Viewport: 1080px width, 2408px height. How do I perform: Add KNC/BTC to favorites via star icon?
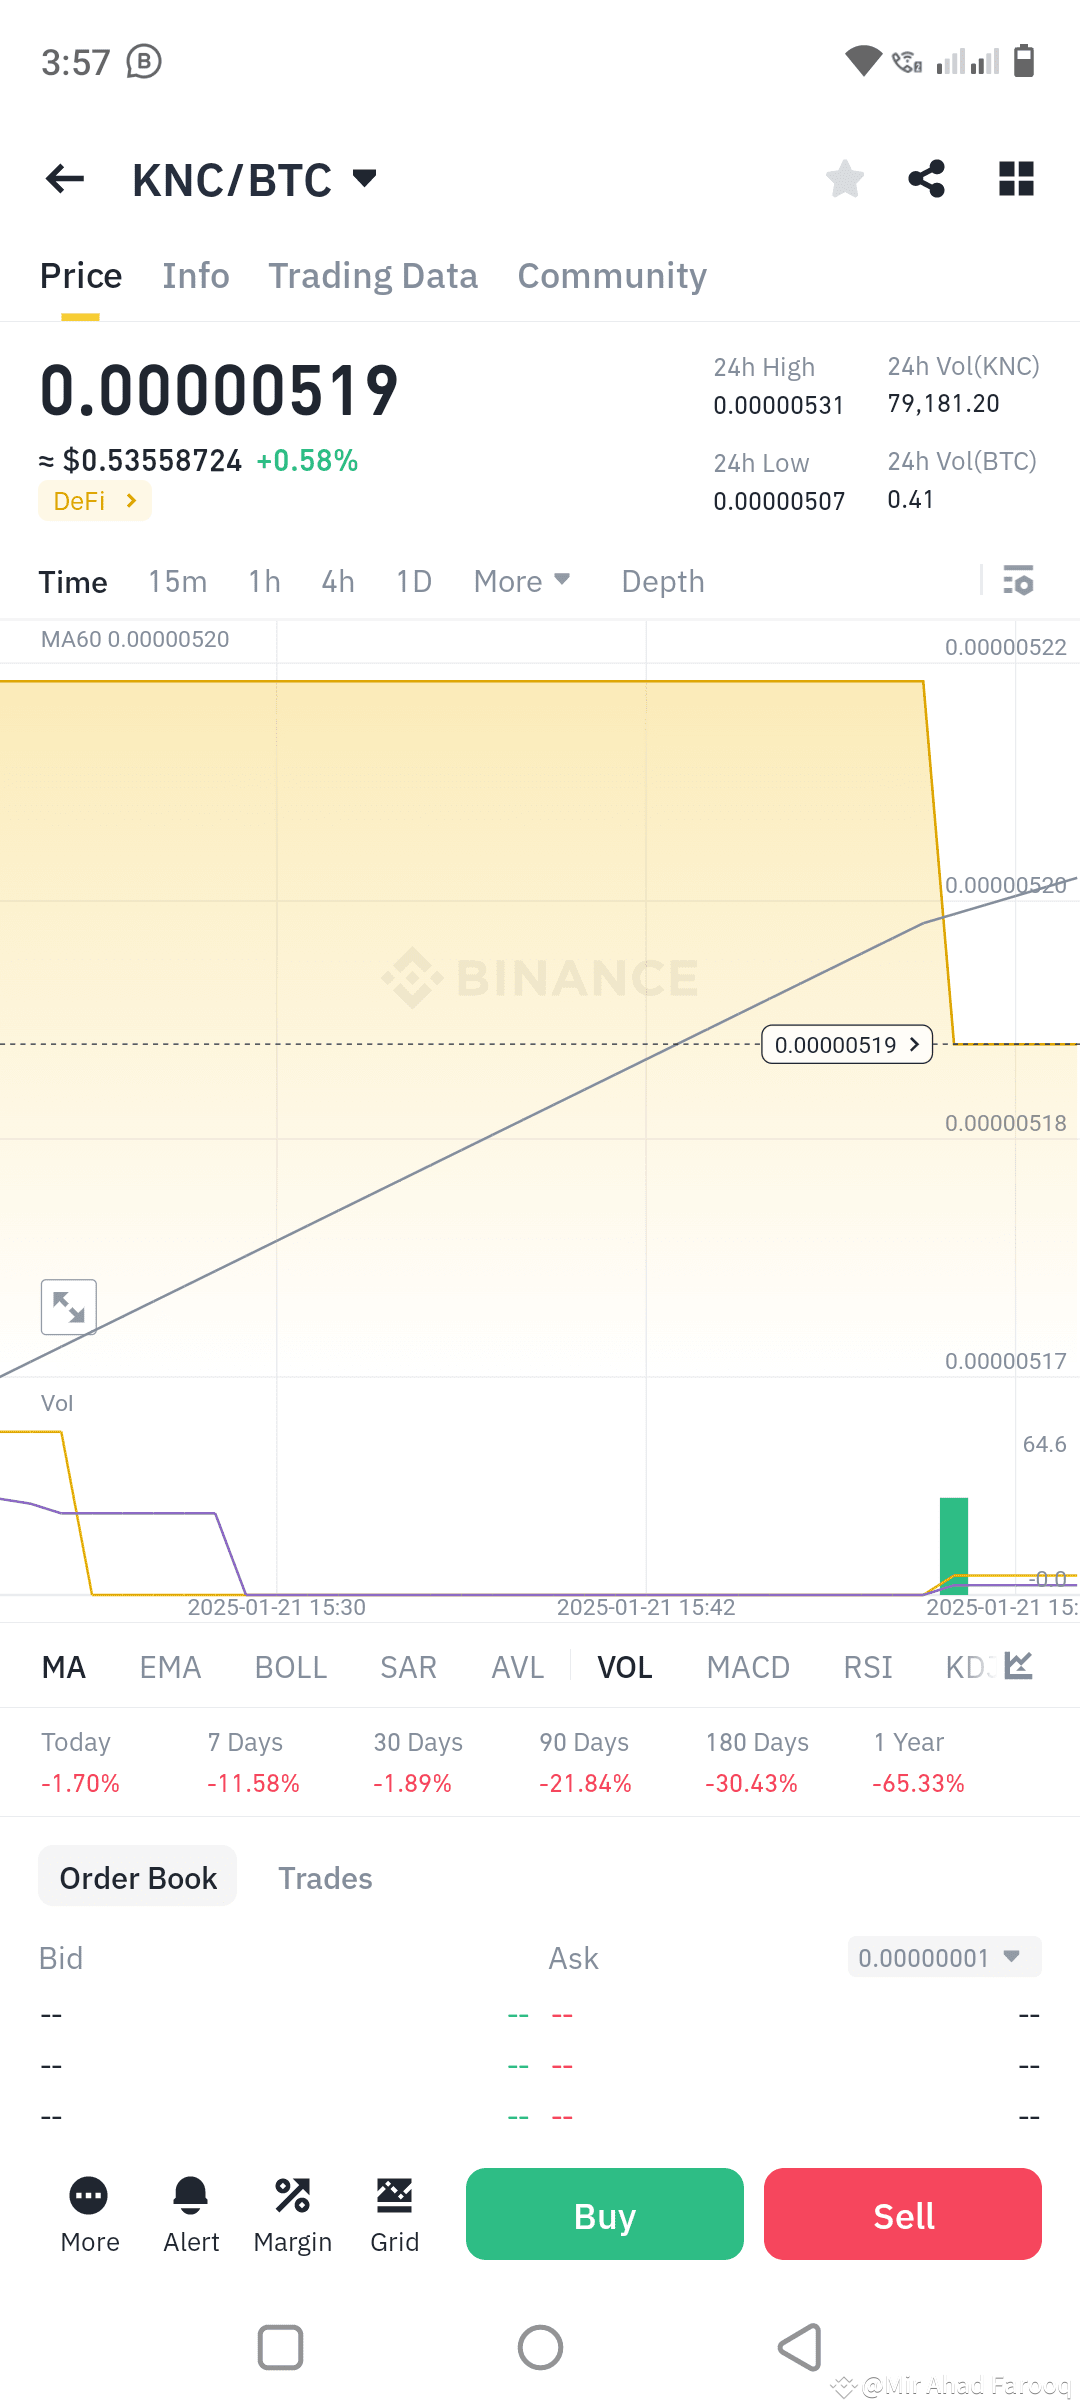tap(845, 178)
